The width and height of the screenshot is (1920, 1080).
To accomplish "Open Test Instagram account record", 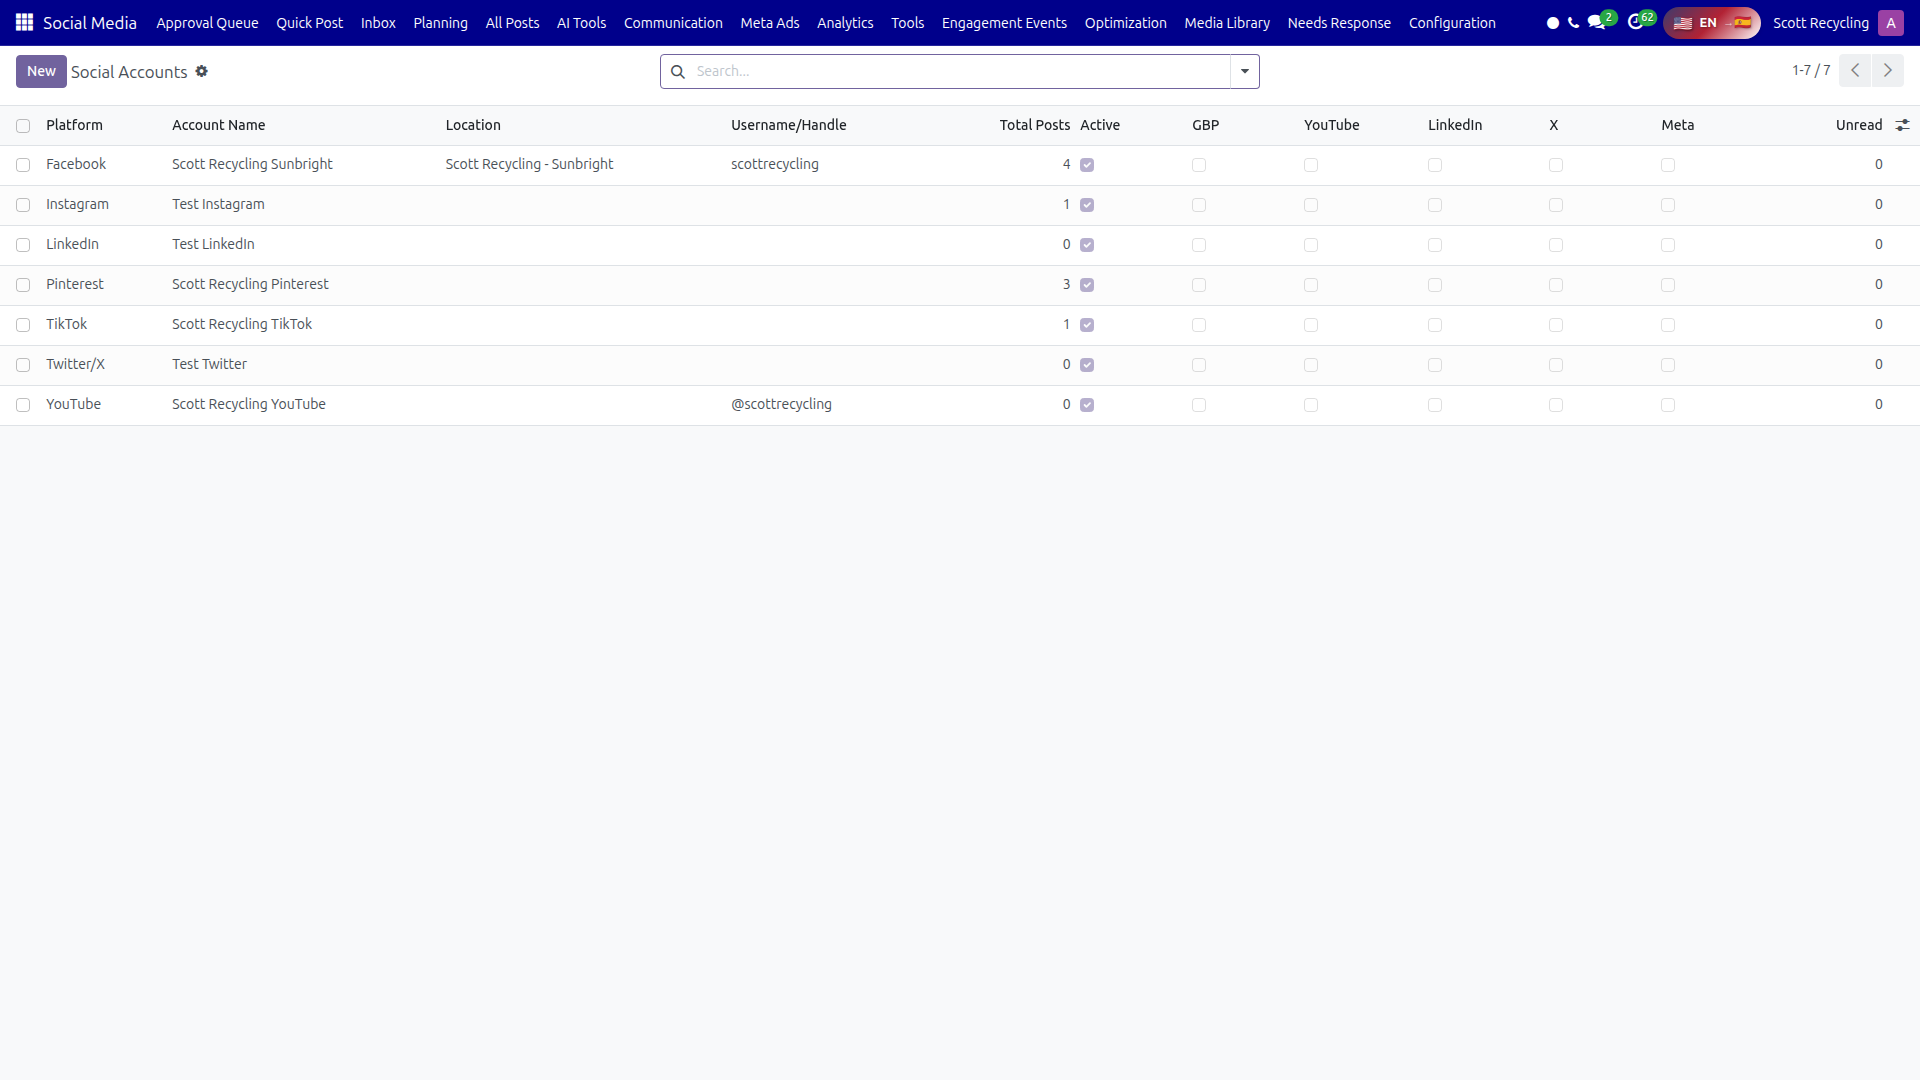I will [x=218, y=204].
